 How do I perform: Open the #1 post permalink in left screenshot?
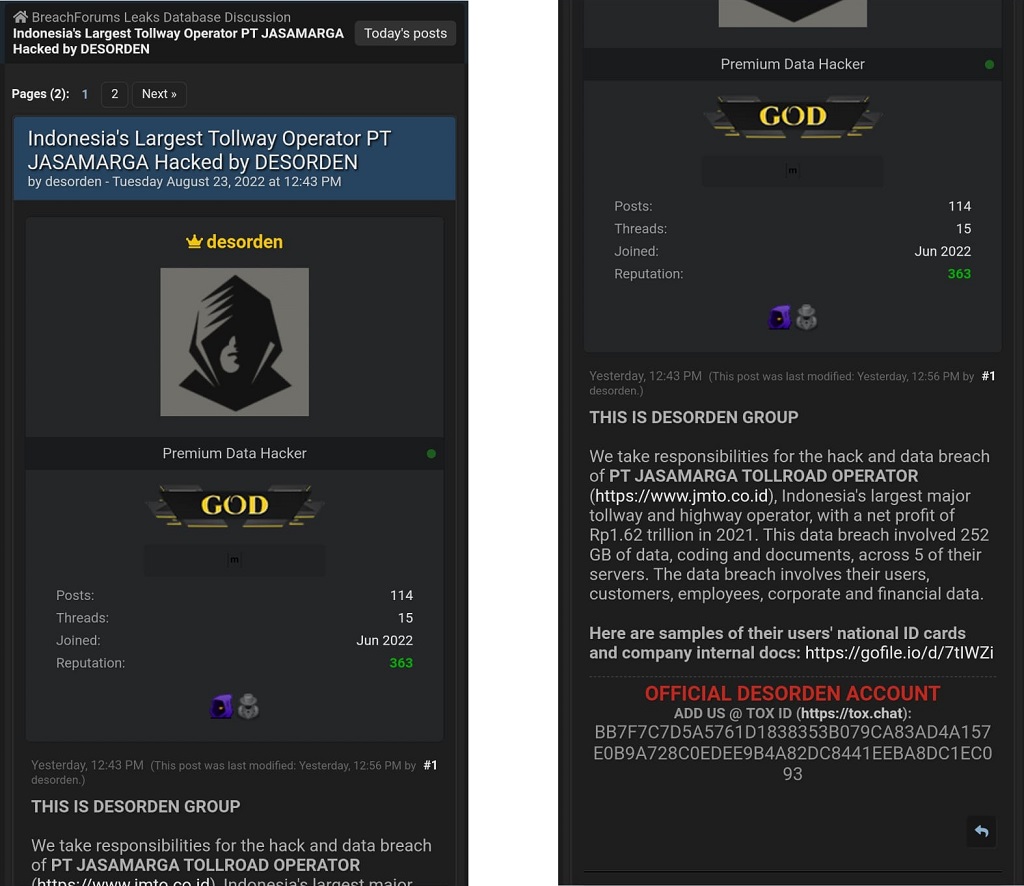[430, 765]
